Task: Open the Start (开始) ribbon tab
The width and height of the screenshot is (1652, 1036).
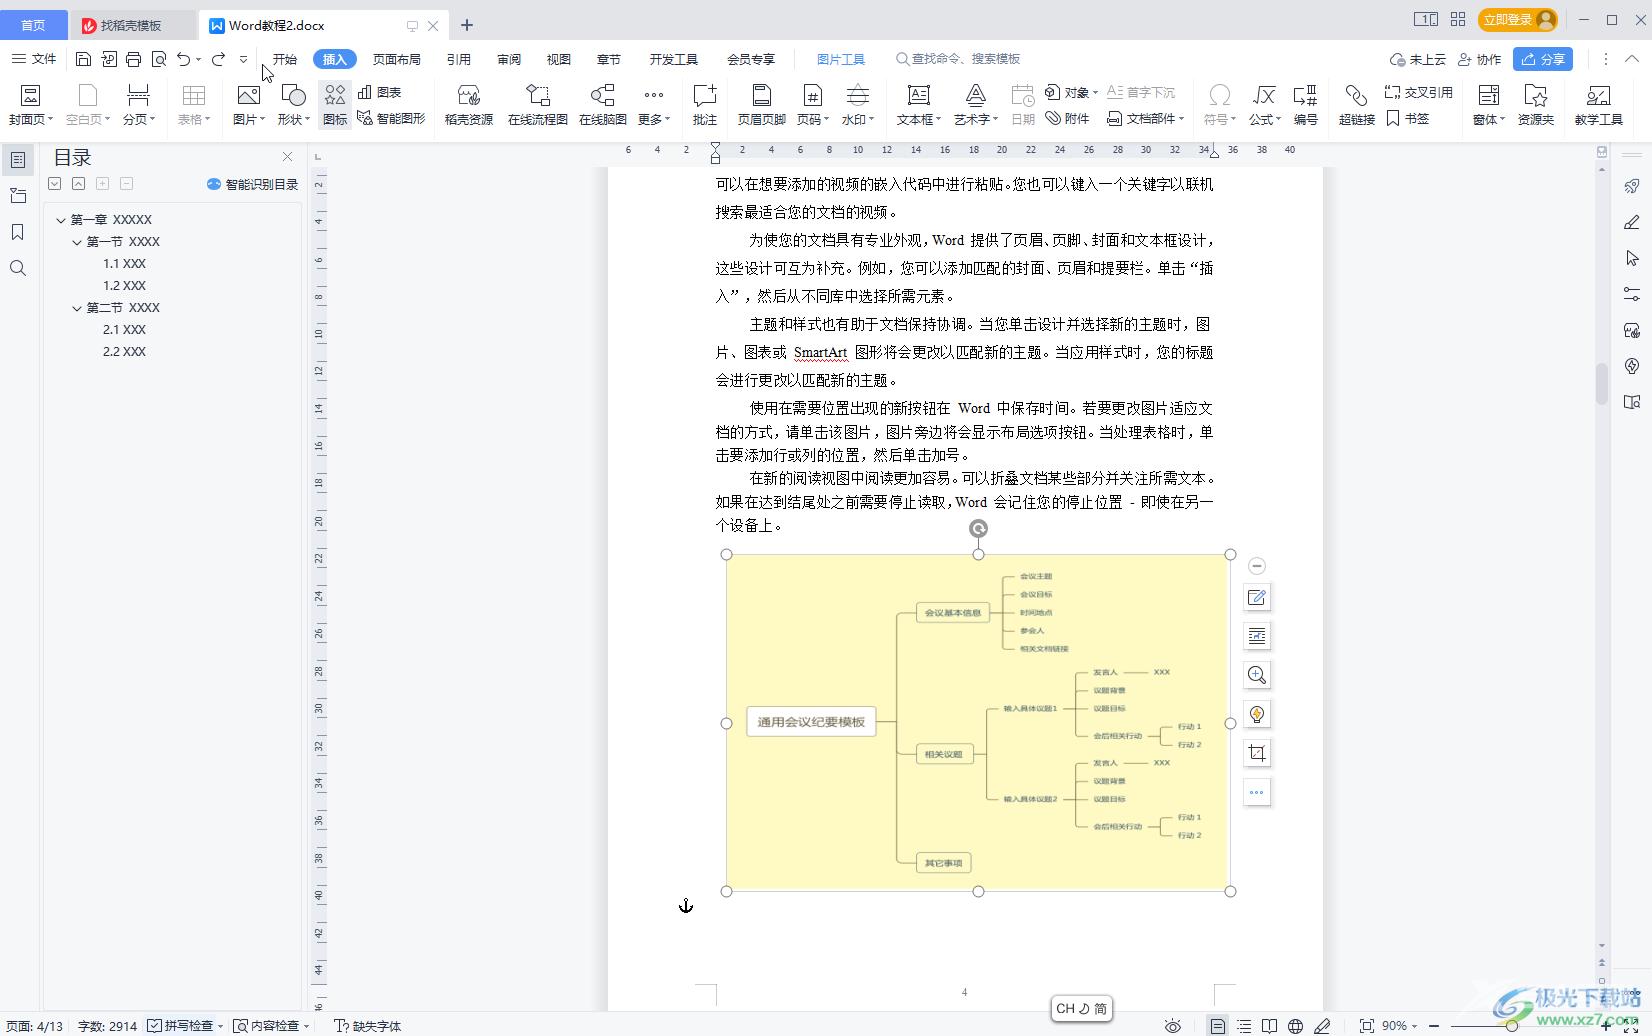Action: click(x=285, y=59)
